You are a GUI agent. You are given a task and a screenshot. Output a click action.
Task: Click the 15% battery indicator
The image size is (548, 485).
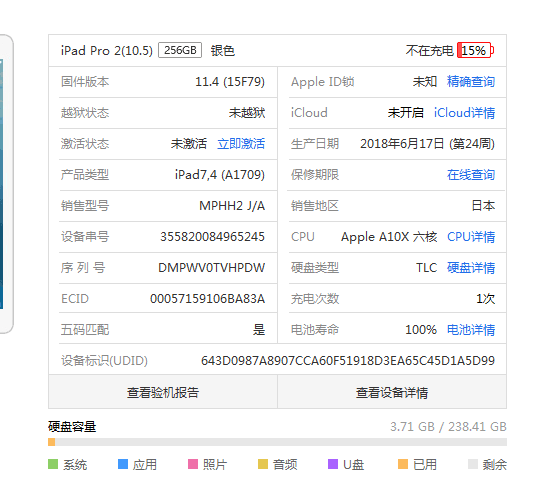[x=475, y=51]
